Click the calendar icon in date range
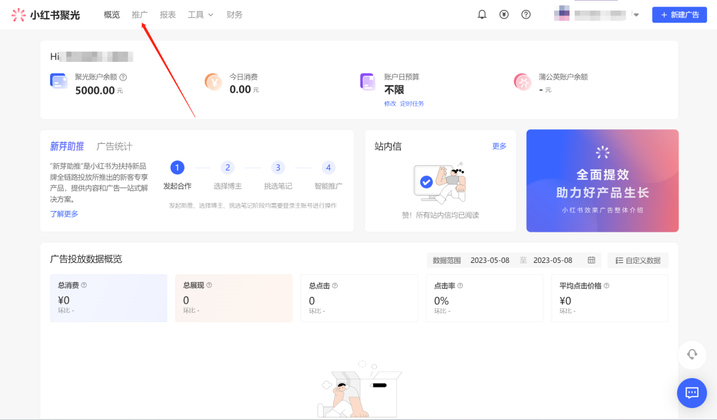 pyautogui.click(x=591, y=260)
